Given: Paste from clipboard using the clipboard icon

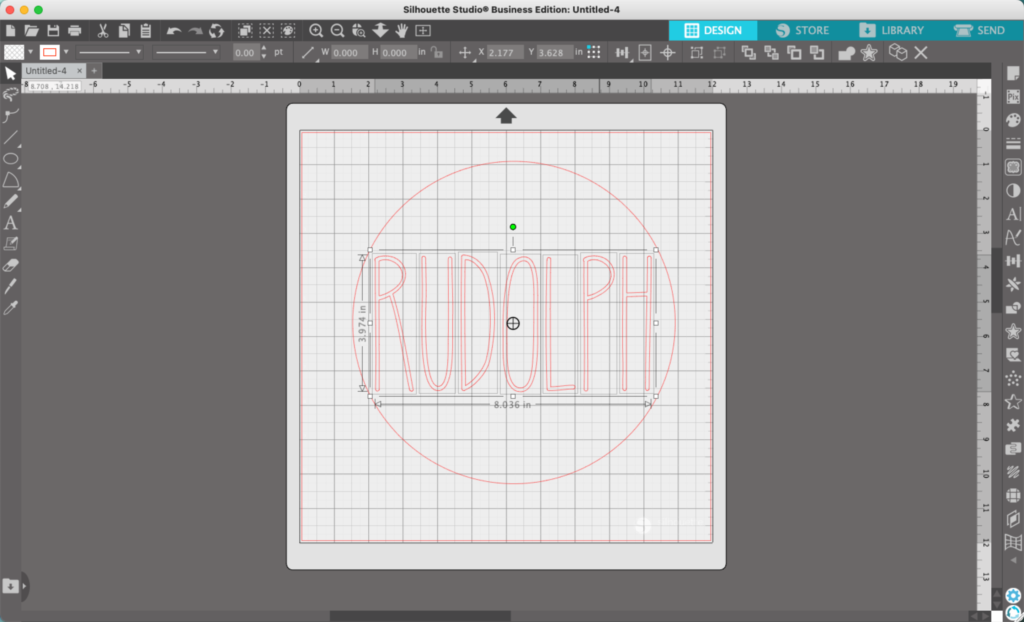Looking at the screenshot, I should (146, 31).
